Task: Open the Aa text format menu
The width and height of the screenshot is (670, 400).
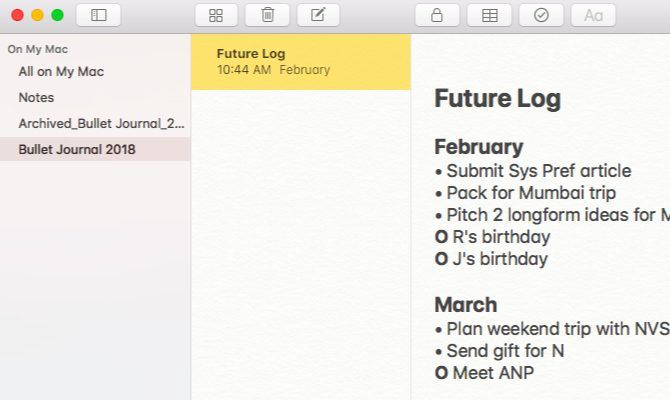Action: coord(593,15)
